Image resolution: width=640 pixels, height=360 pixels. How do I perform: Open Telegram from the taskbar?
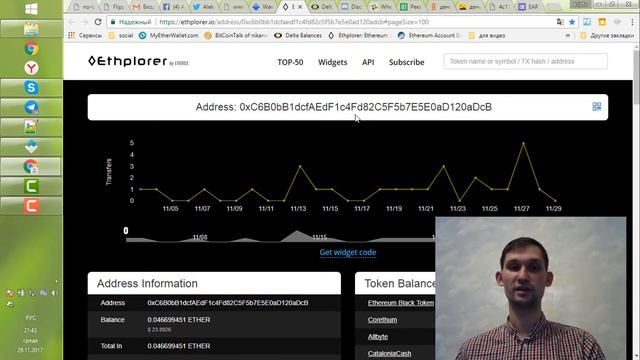(31, 107)
